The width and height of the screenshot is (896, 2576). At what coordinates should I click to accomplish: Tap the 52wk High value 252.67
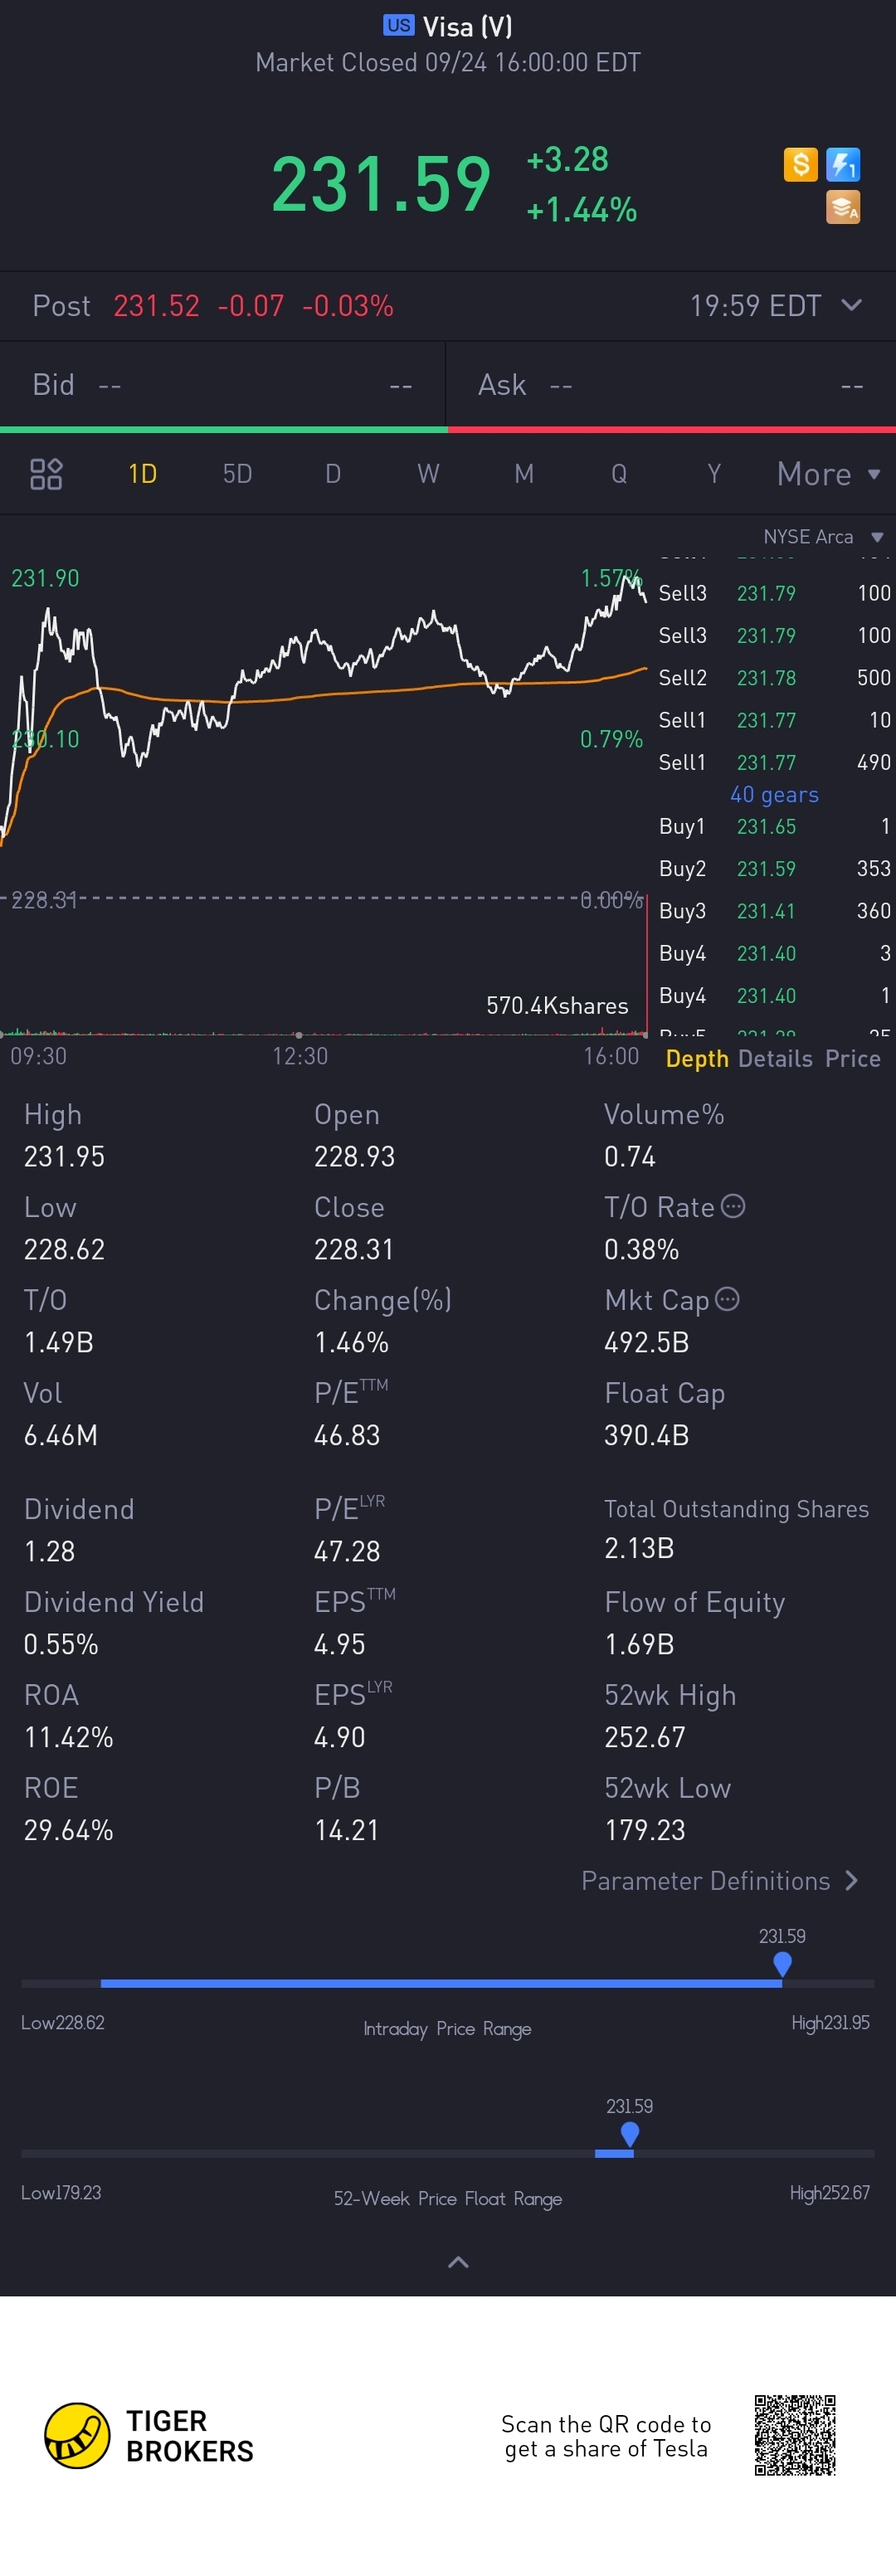click(645, 1737)
